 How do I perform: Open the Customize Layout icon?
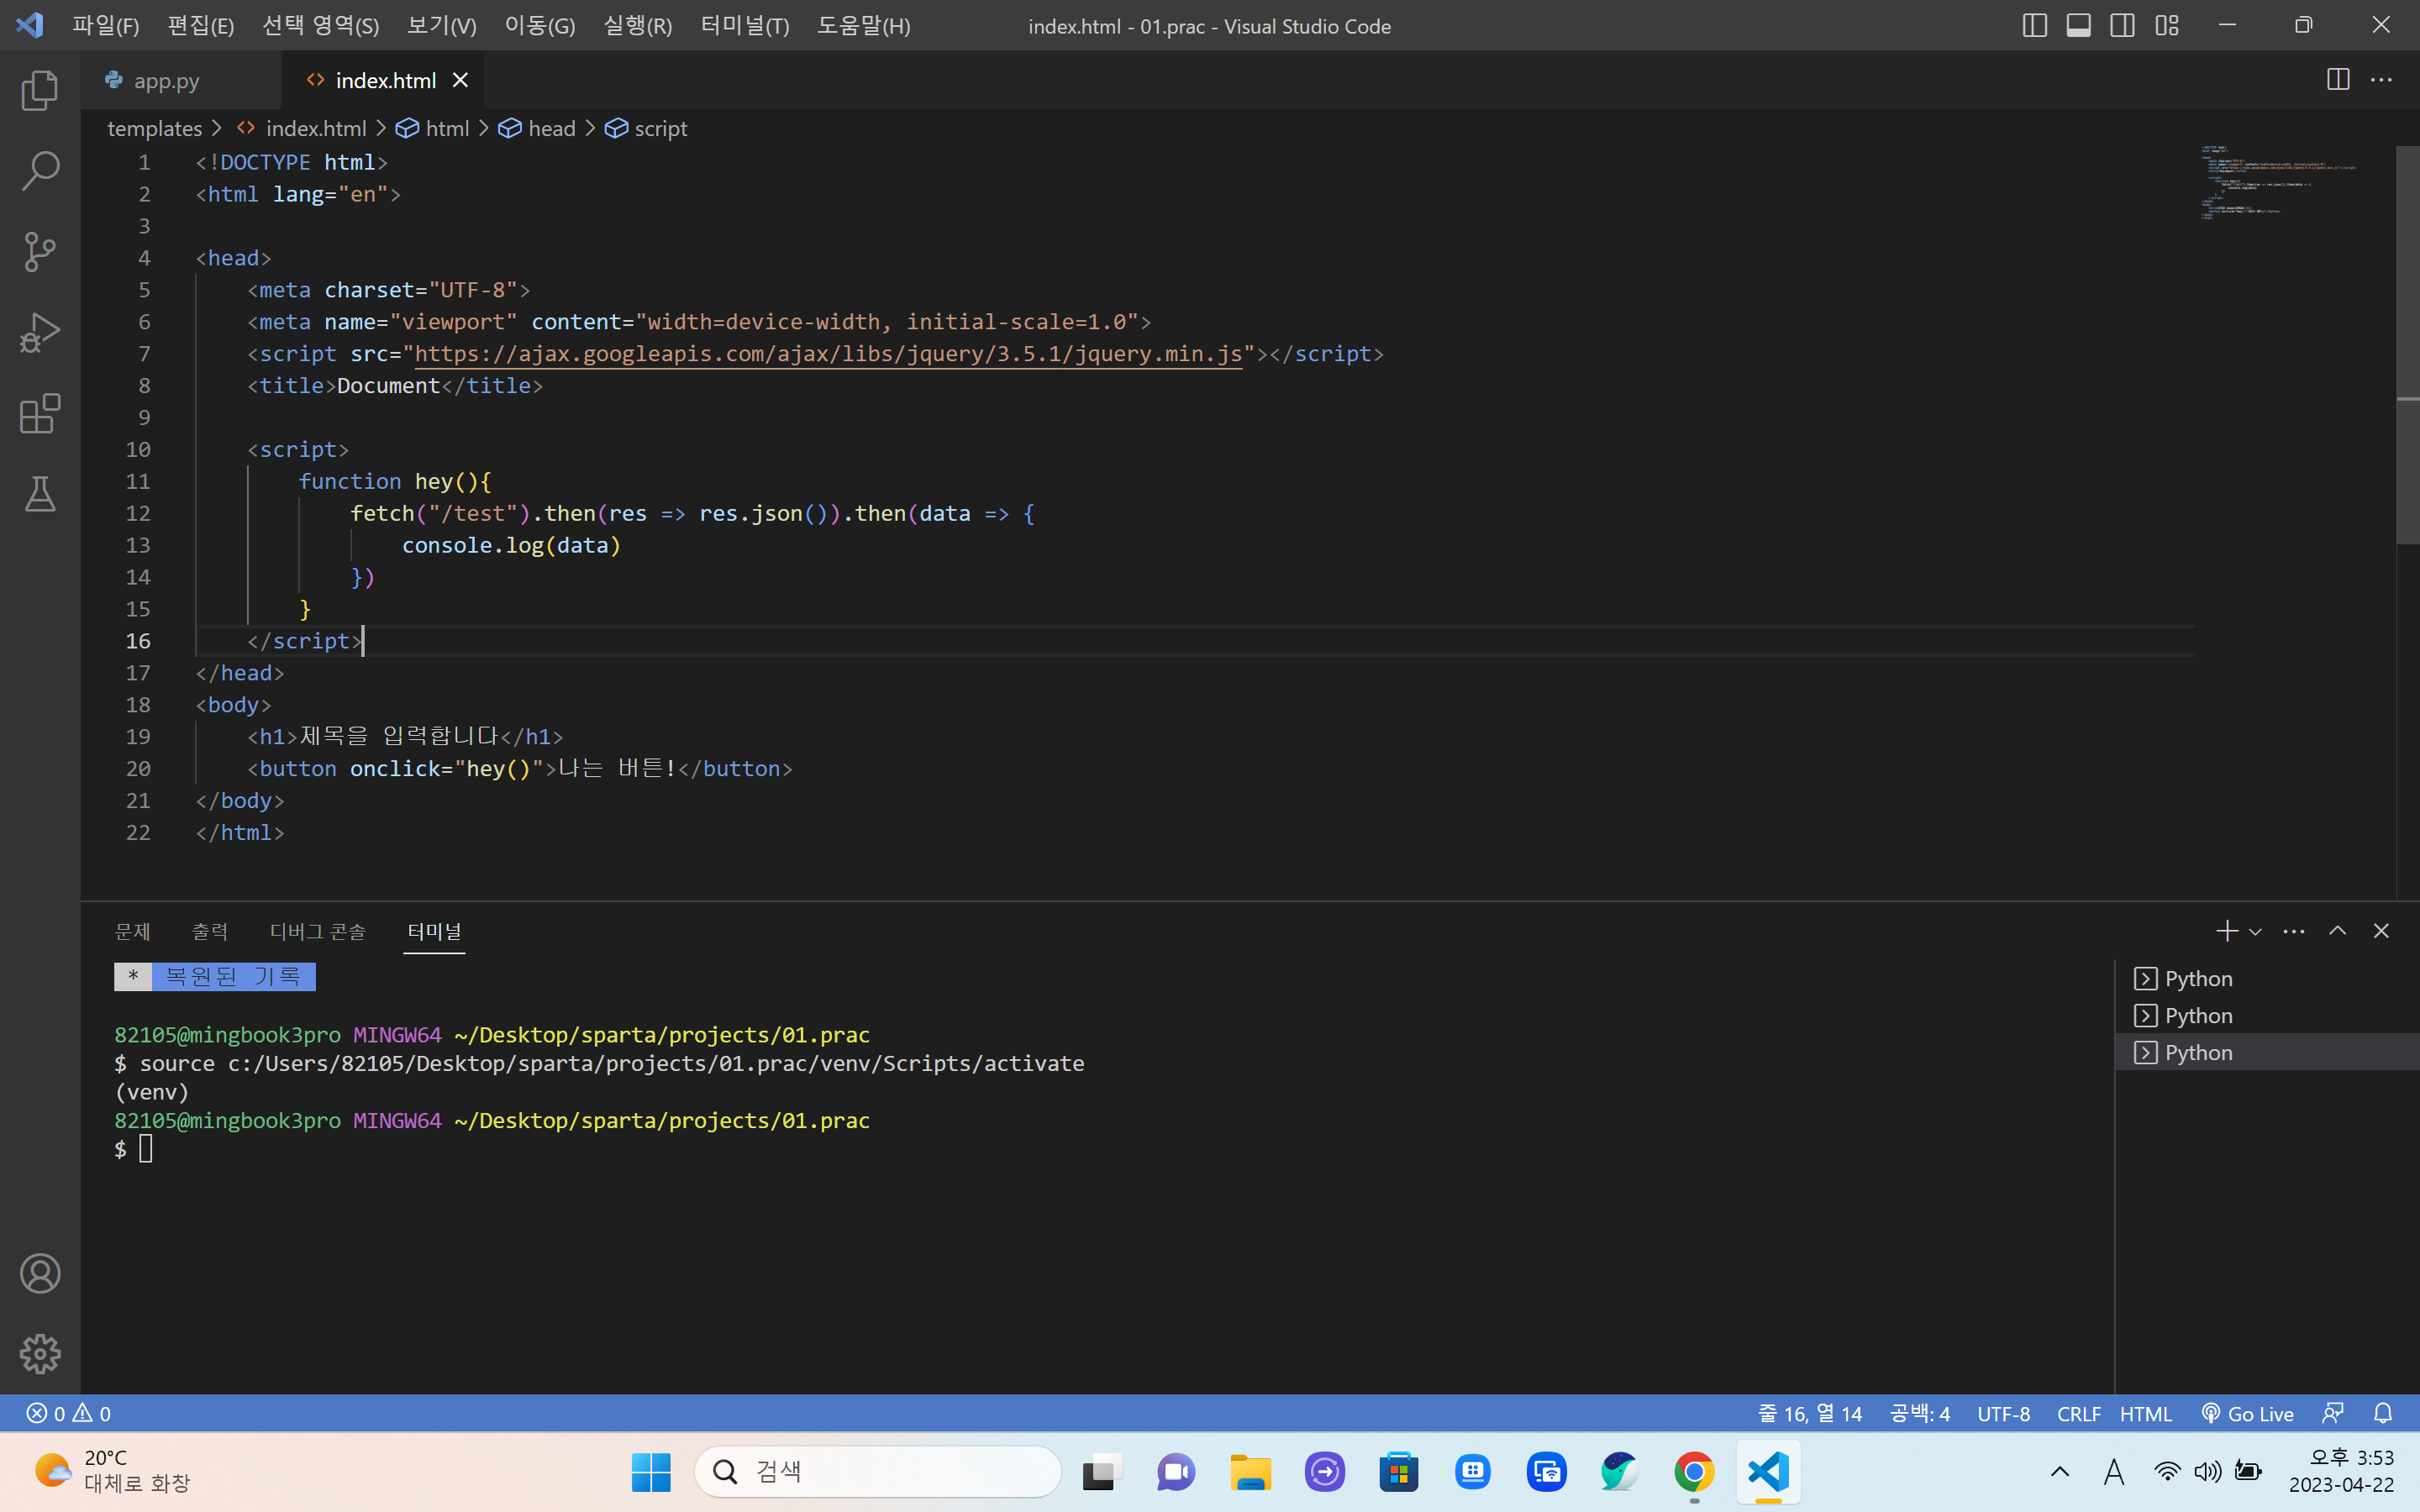2166,25
